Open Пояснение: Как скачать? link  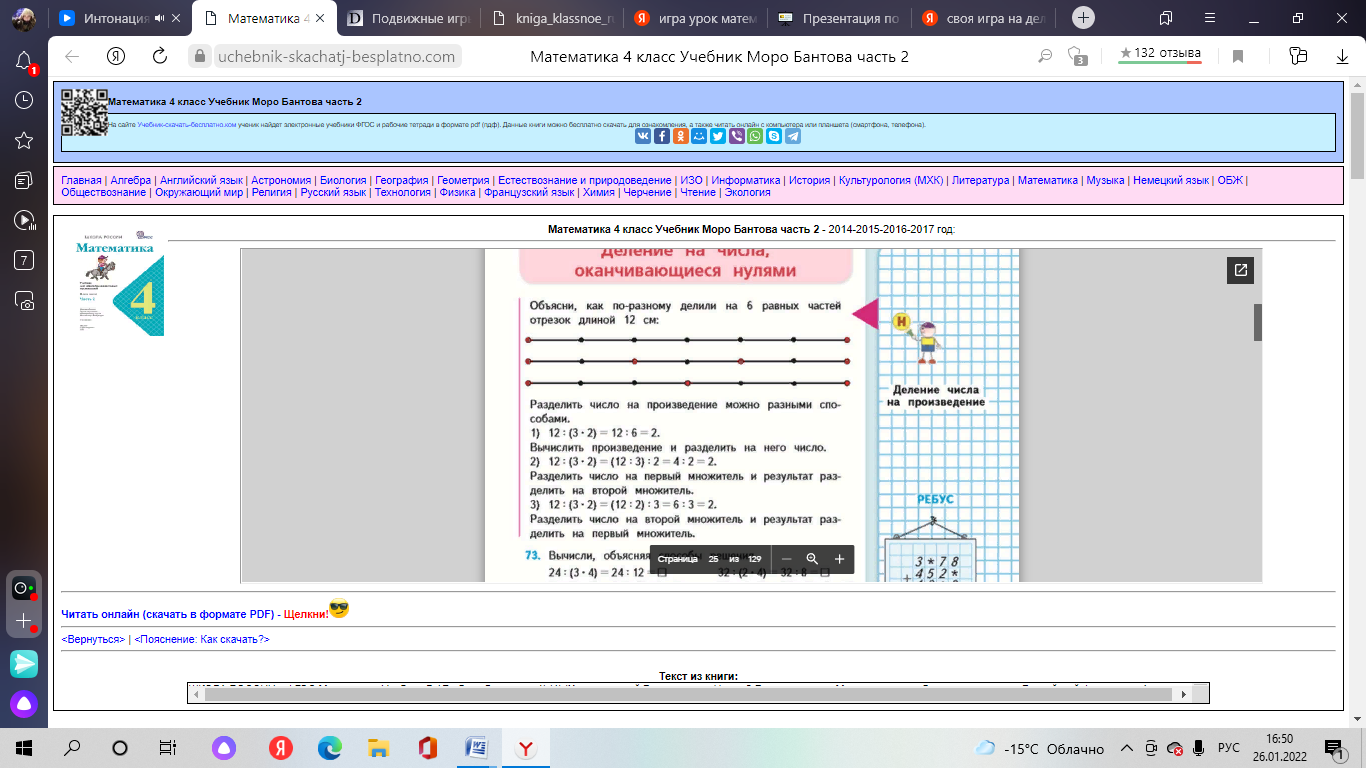tap(202, 639)
